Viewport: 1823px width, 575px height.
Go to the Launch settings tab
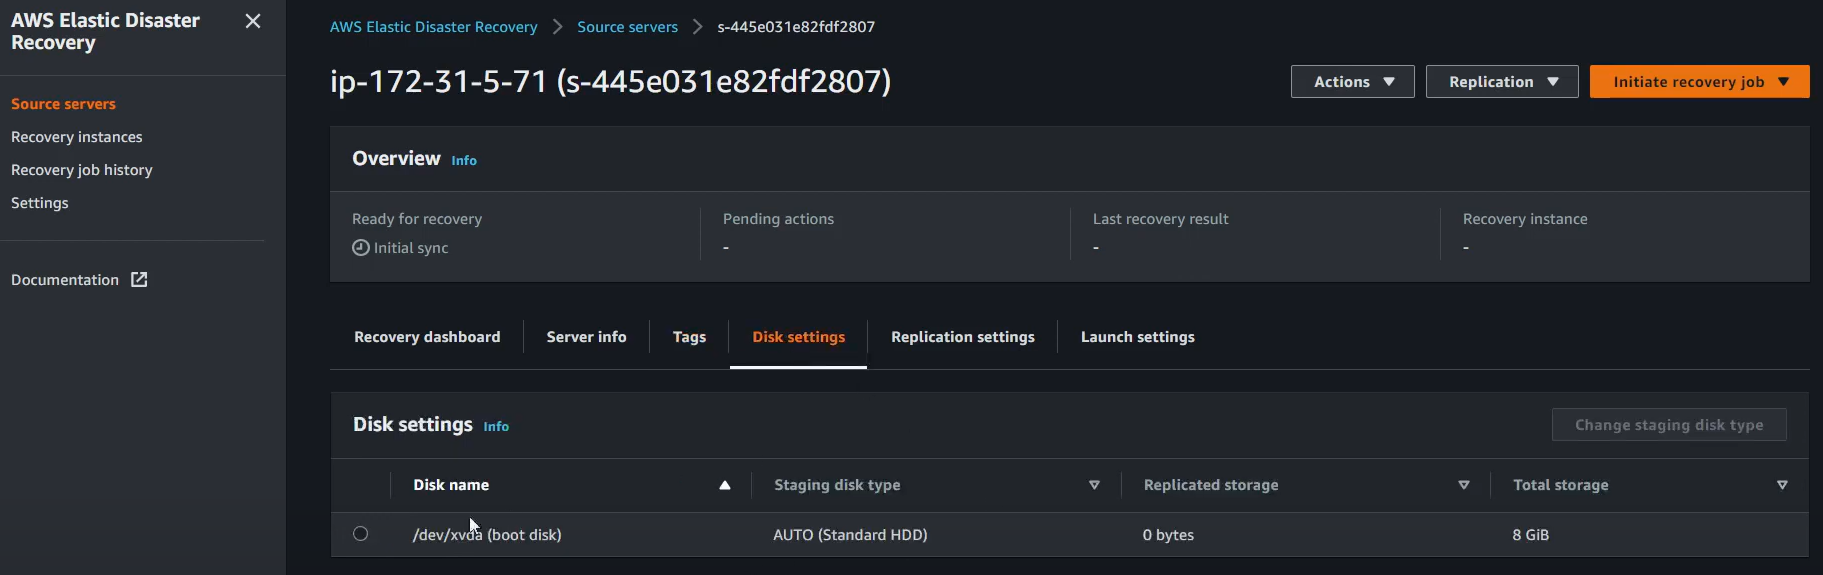pyautogui.click(x=1138, y=337)
